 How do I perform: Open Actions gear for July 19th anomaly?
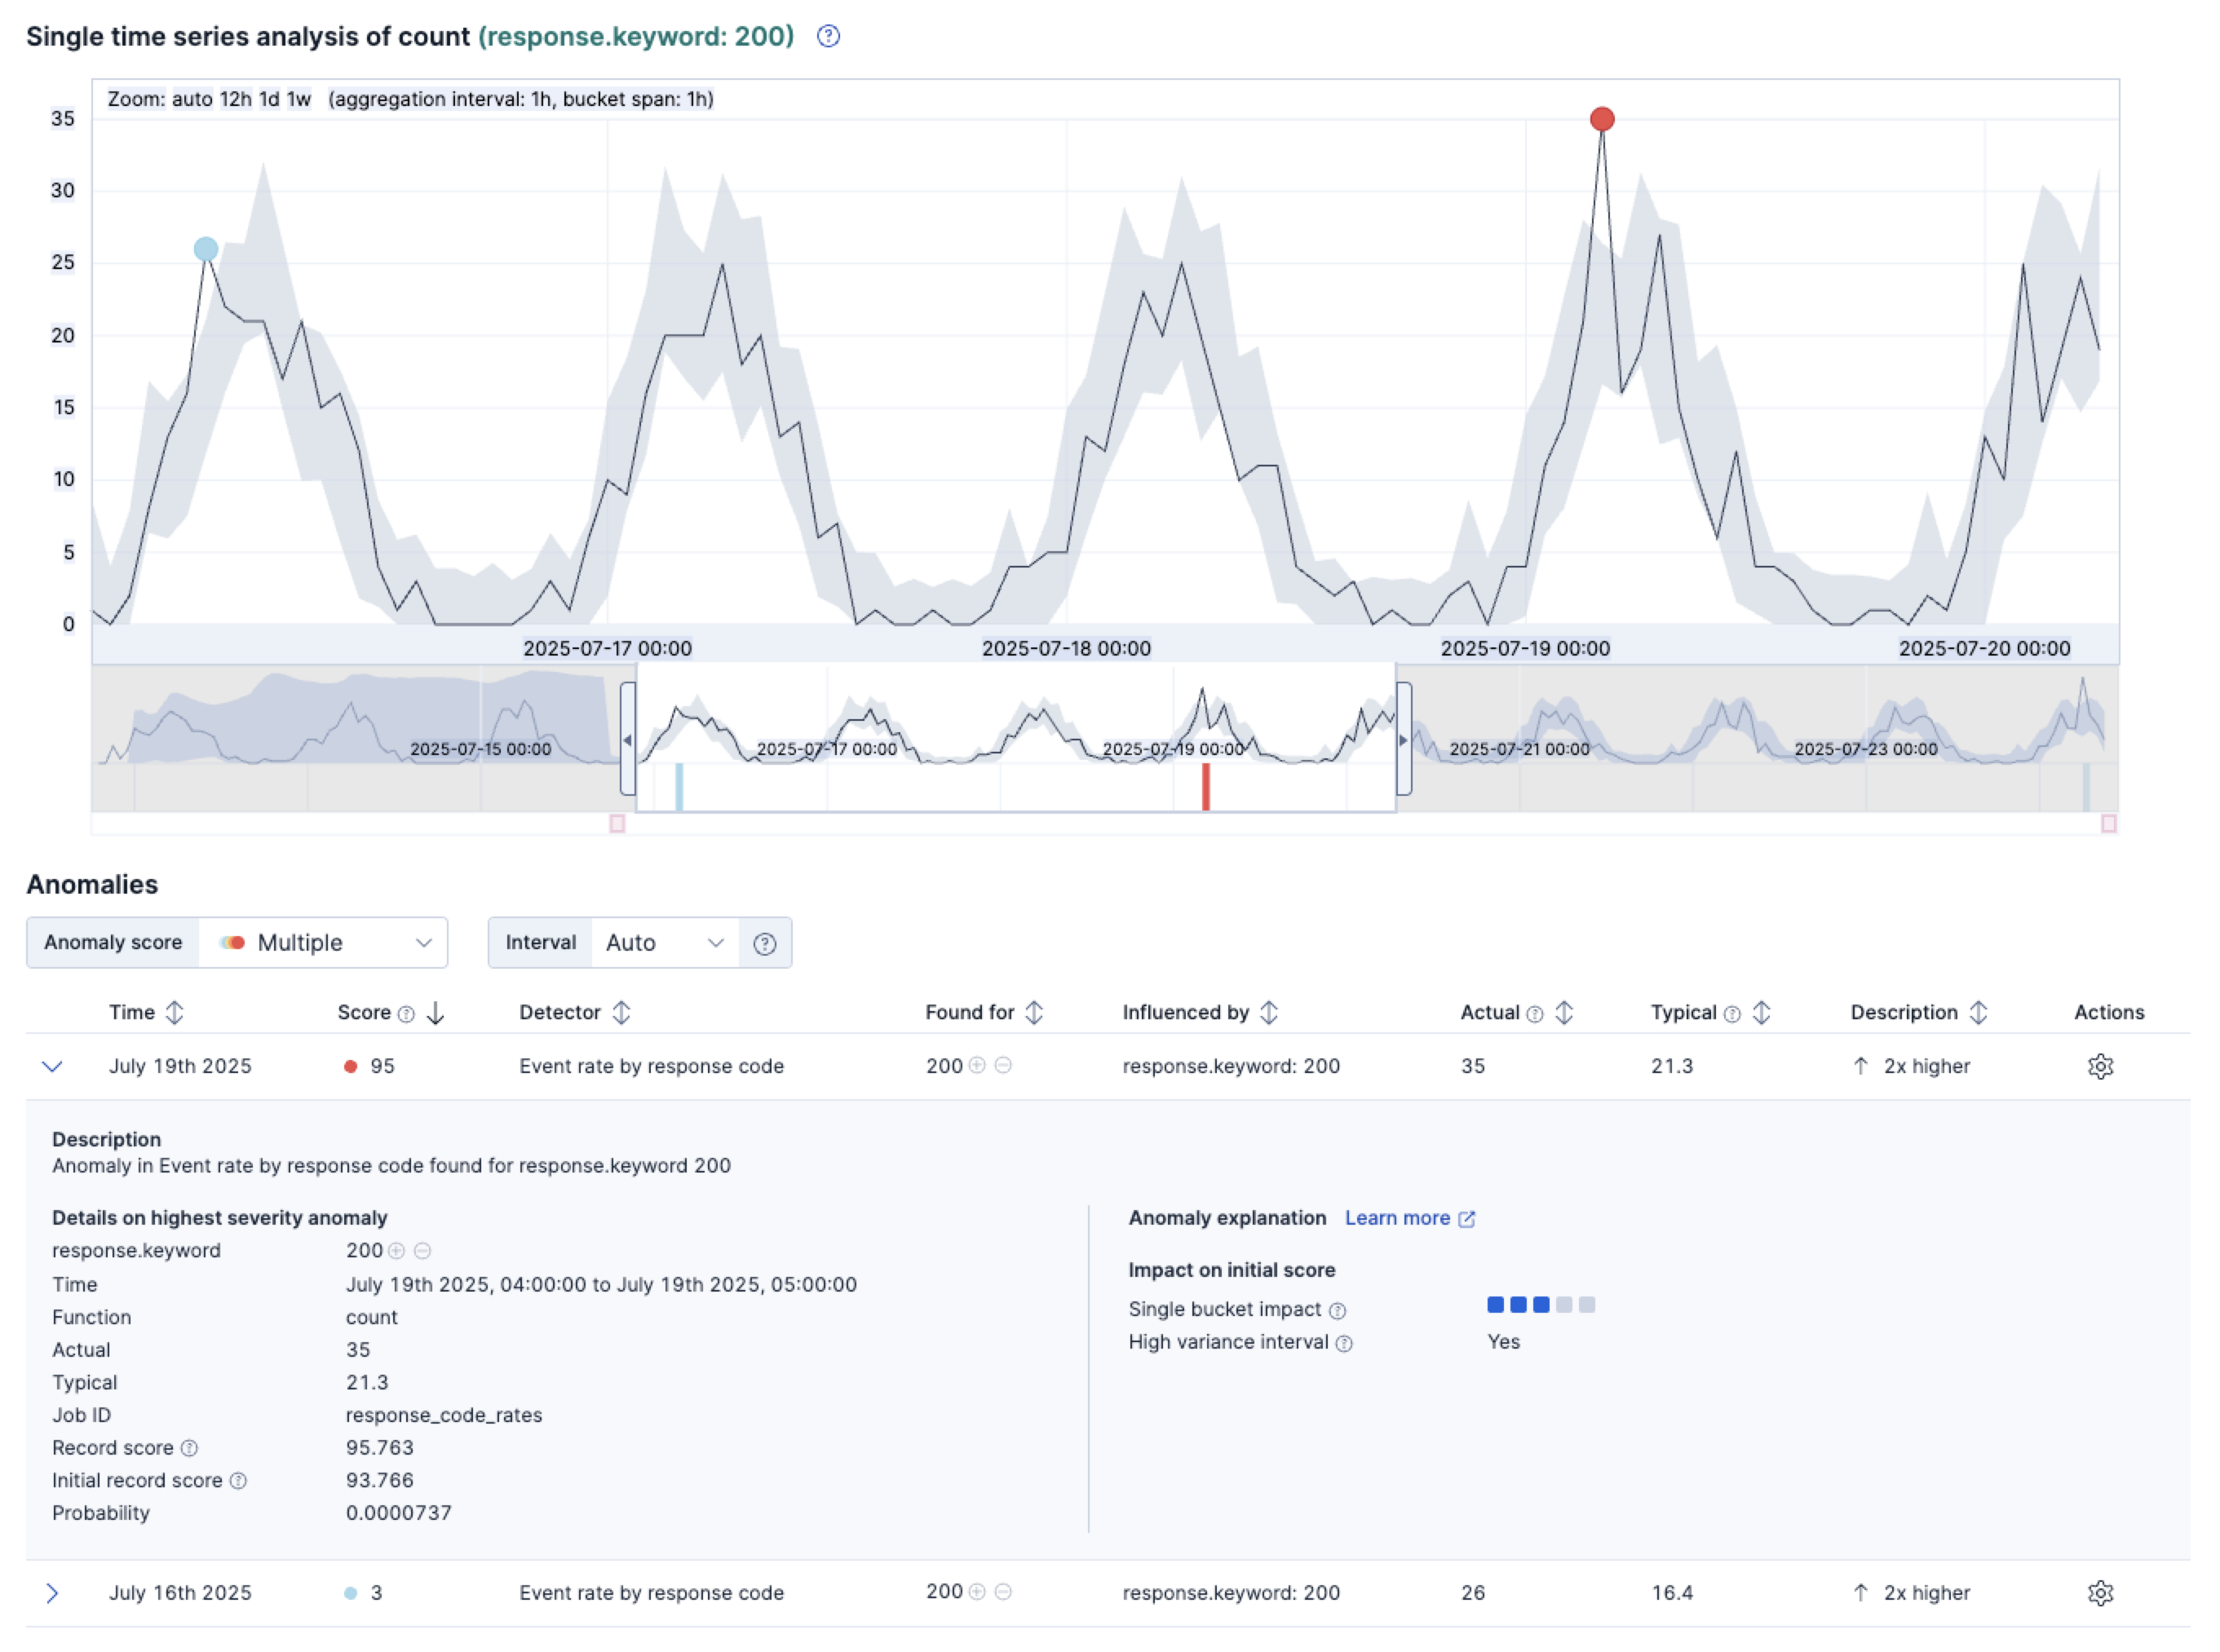point(2101,1066)
